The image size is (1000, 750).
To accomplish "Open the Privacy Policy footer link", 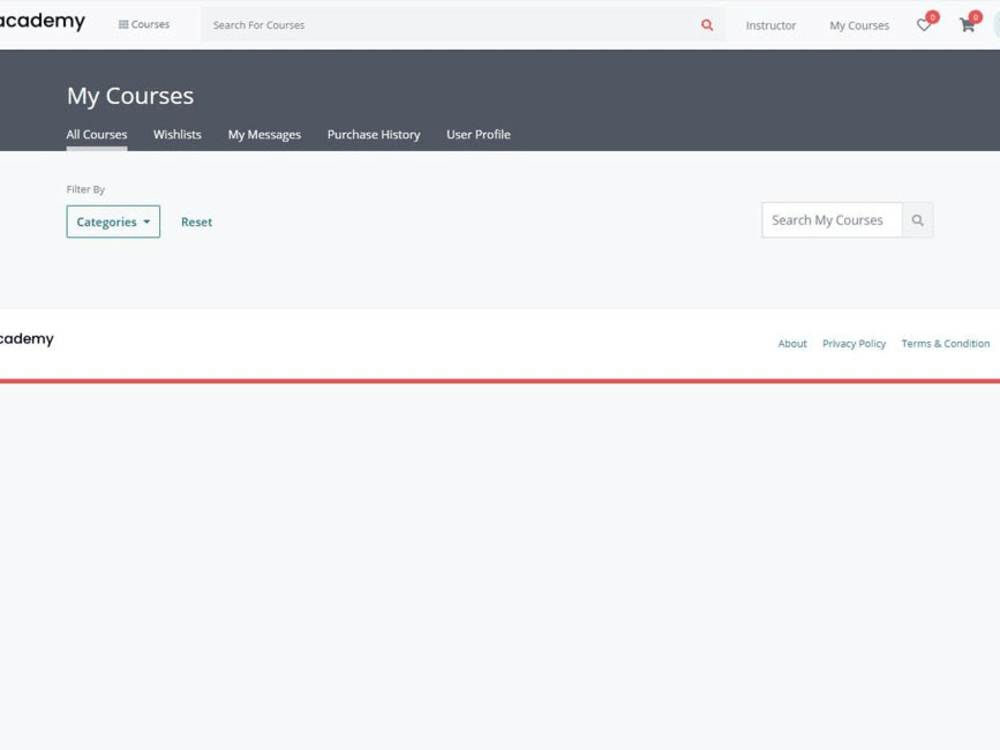I will pyautogui.click(x=854, y=344).
